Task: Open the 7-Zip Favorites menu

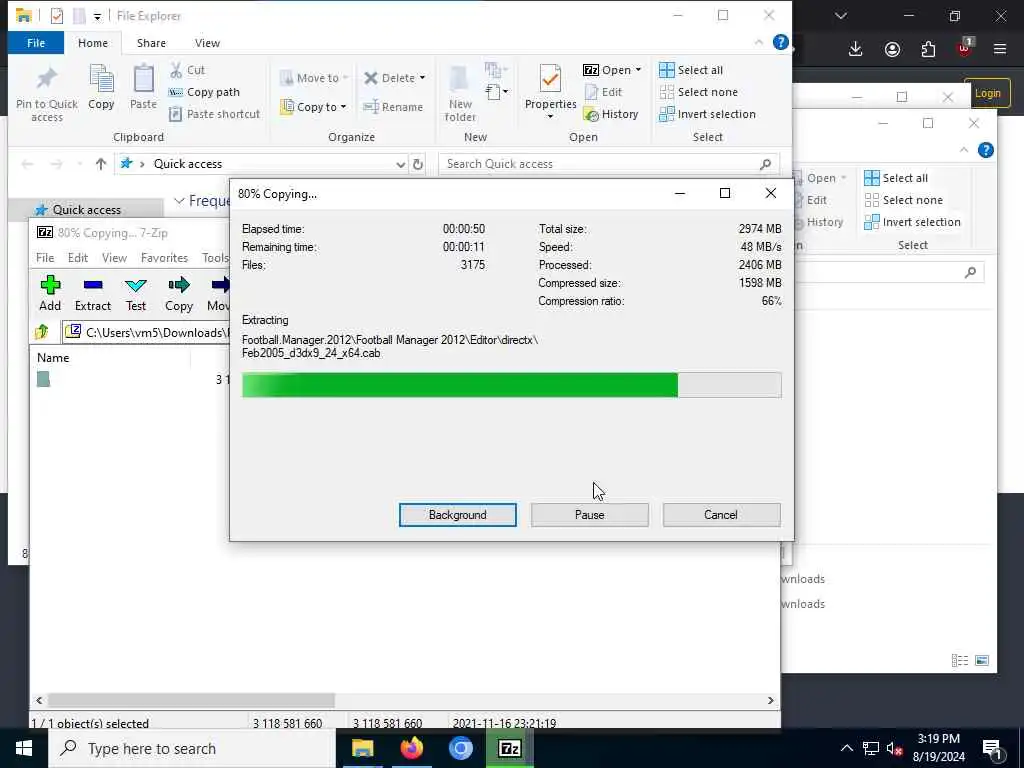Action: pyautogui.click(x=164, y=258)
